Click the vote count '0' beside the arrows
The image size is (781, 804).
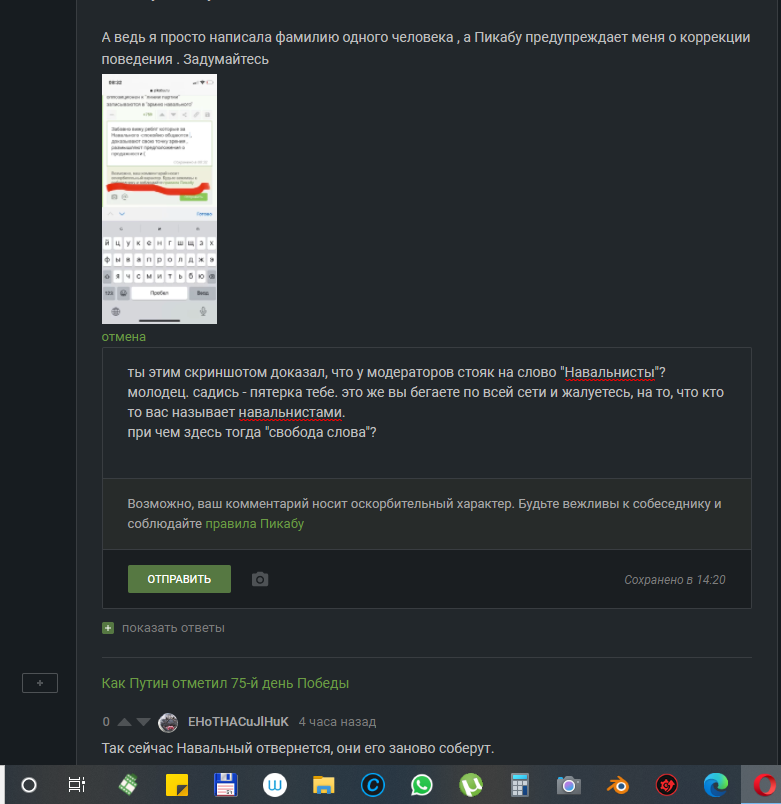tap(106, 722)
